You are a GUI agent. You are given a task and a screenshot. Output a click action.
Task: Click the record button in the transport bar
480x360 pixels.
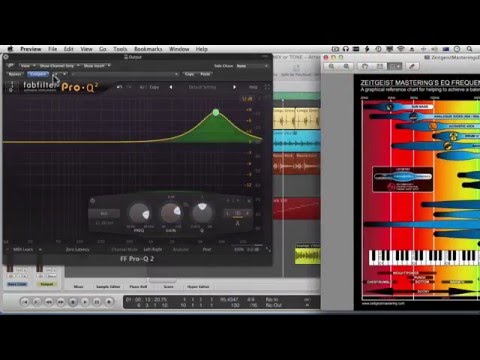tap(109, 302)
